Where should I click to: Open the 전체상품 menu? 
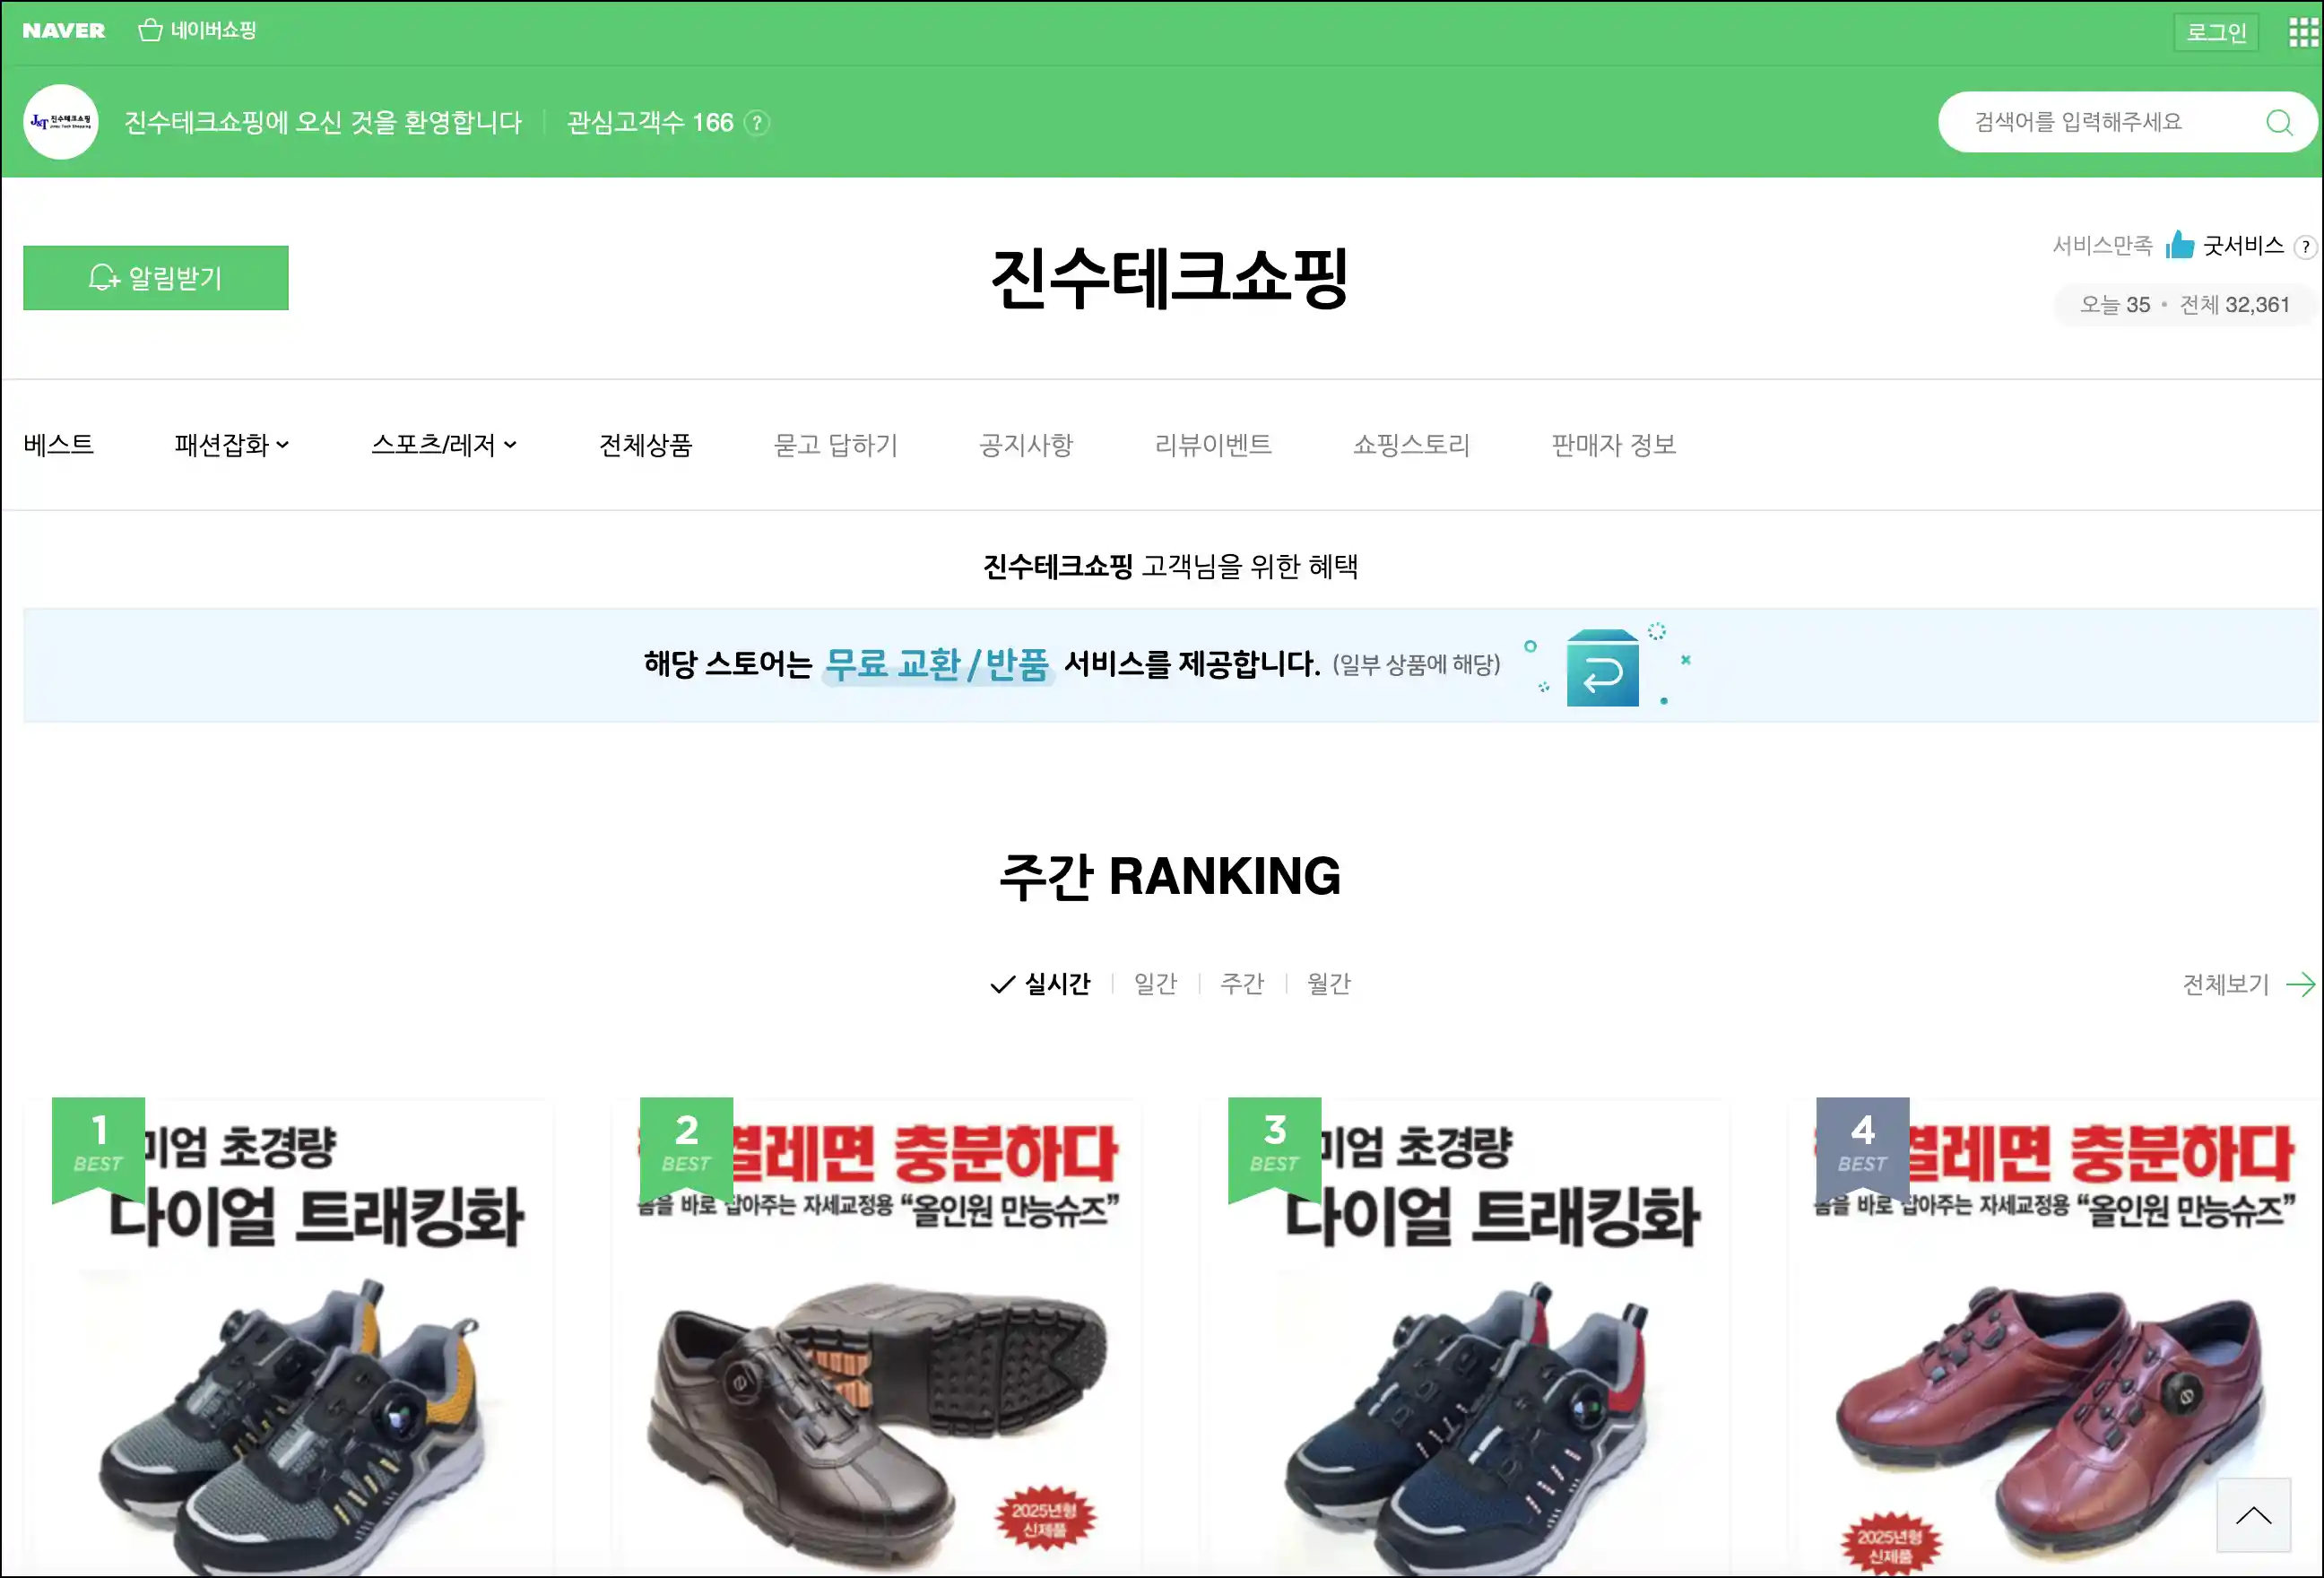[x=645, y=444]
